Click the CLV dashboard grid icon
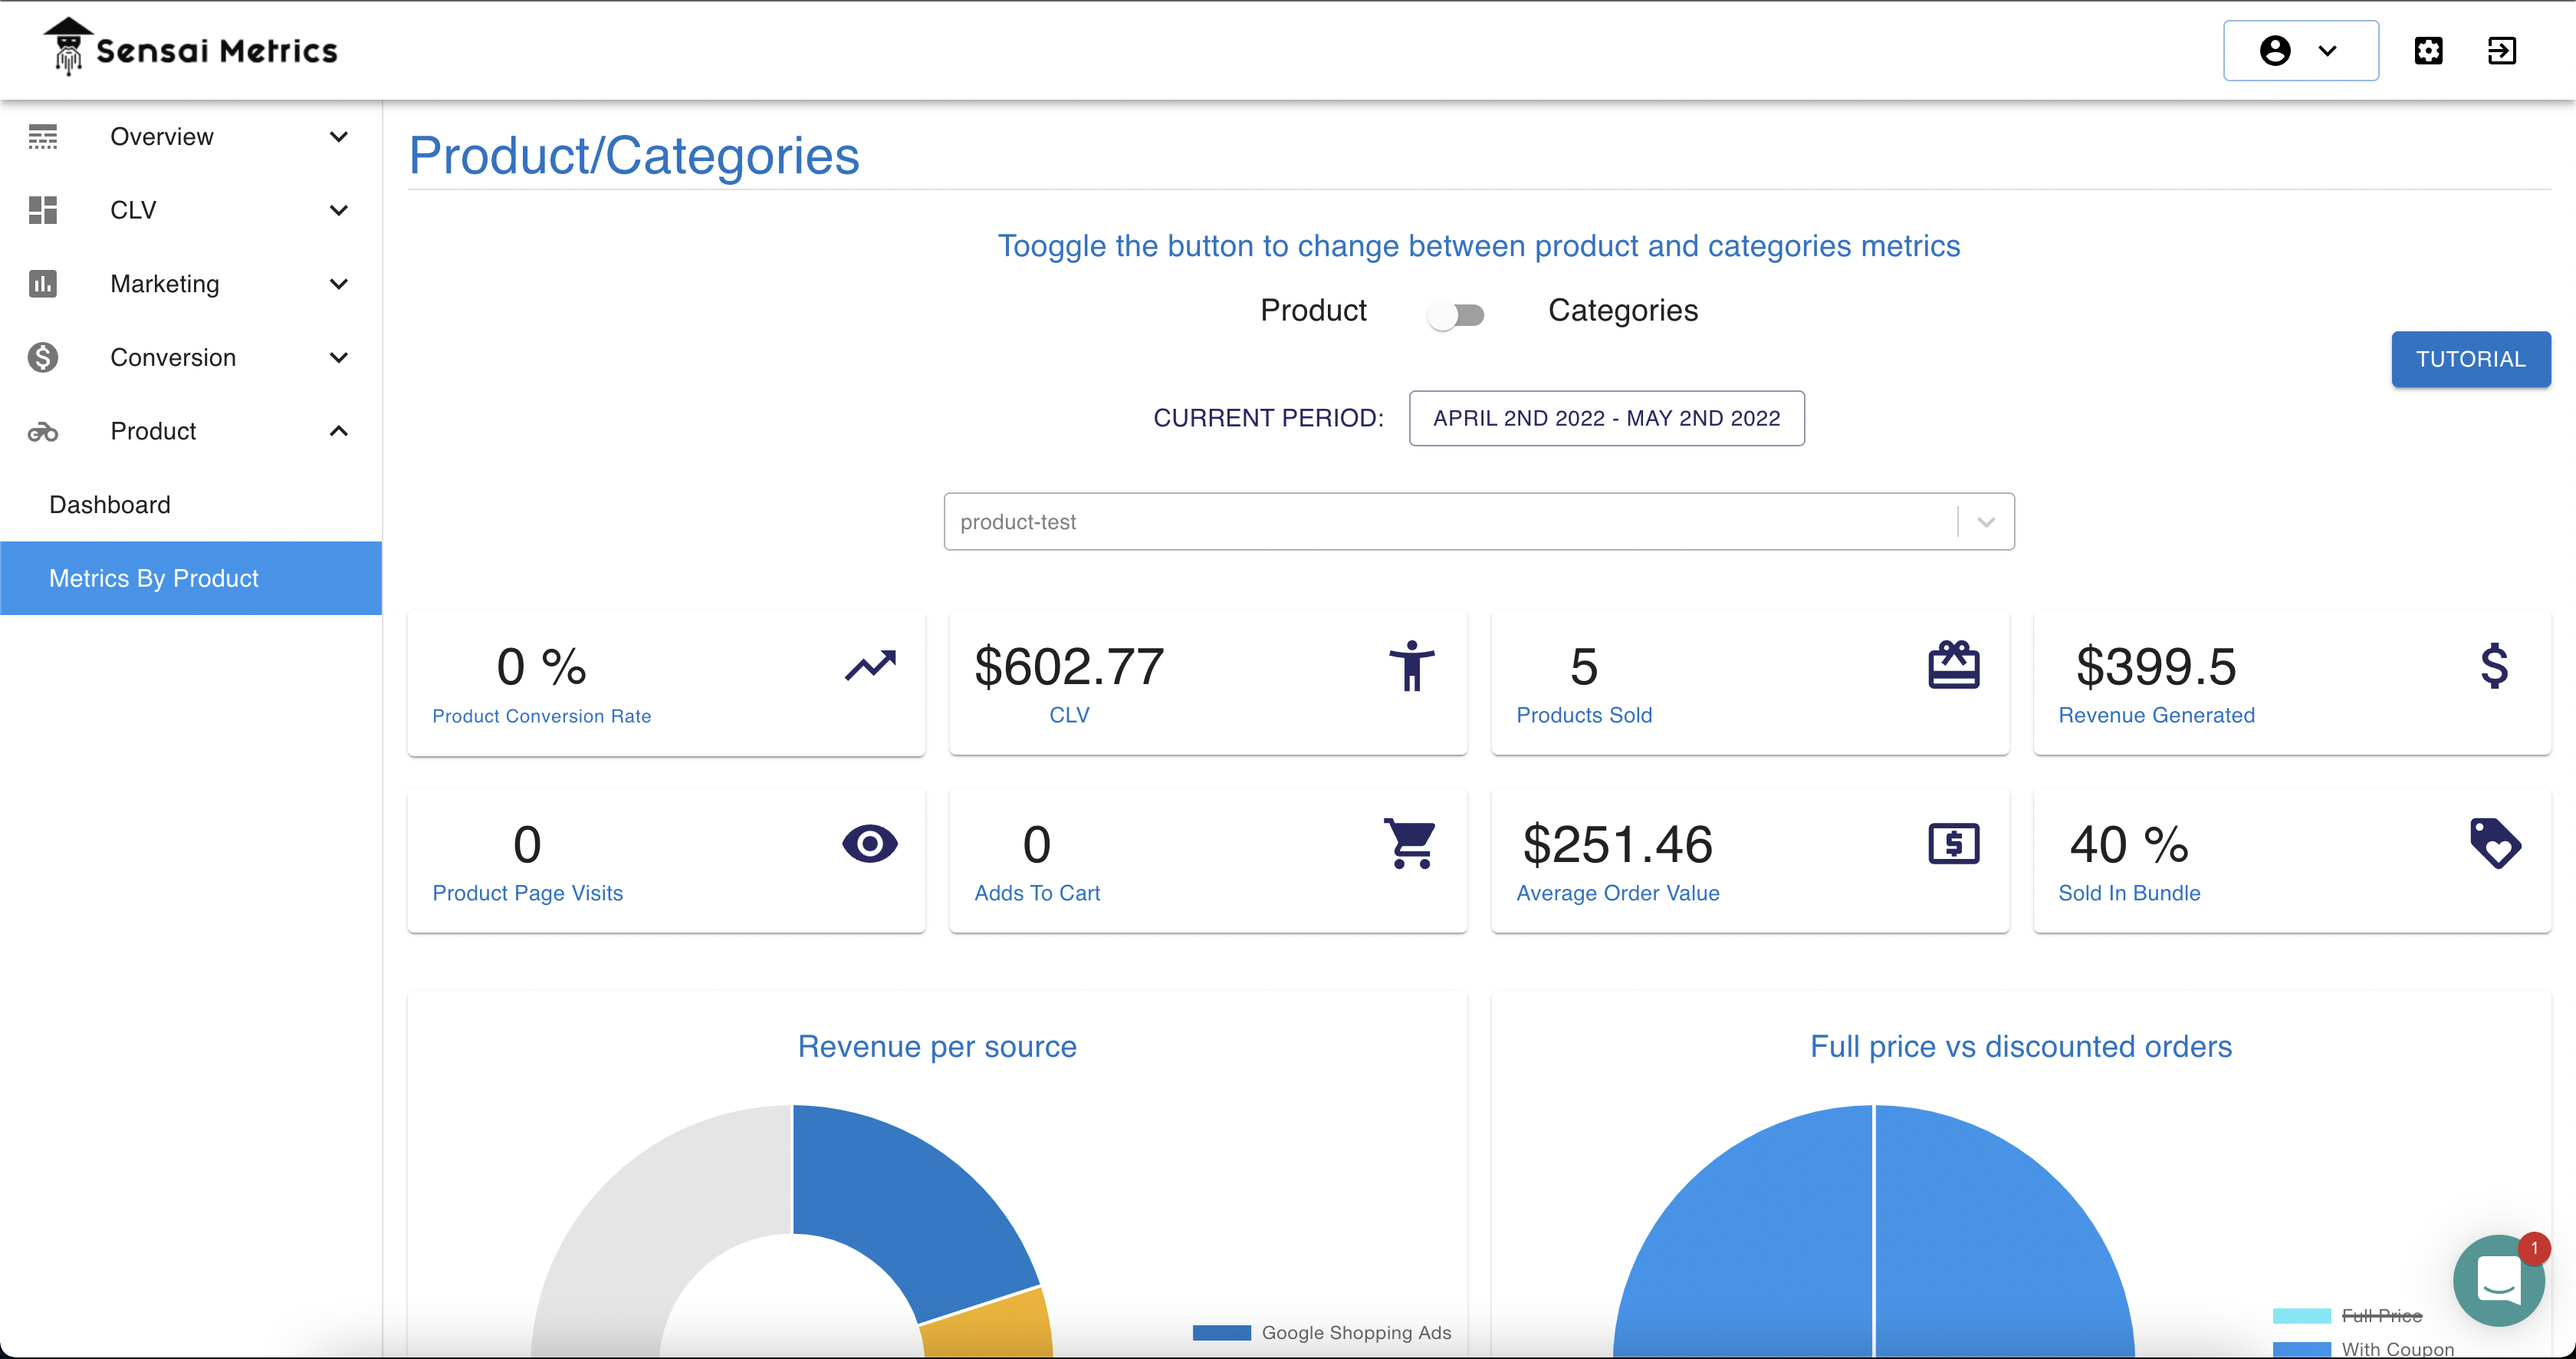The height and width of the screenshot is (1359, 2576). point(43,210)
